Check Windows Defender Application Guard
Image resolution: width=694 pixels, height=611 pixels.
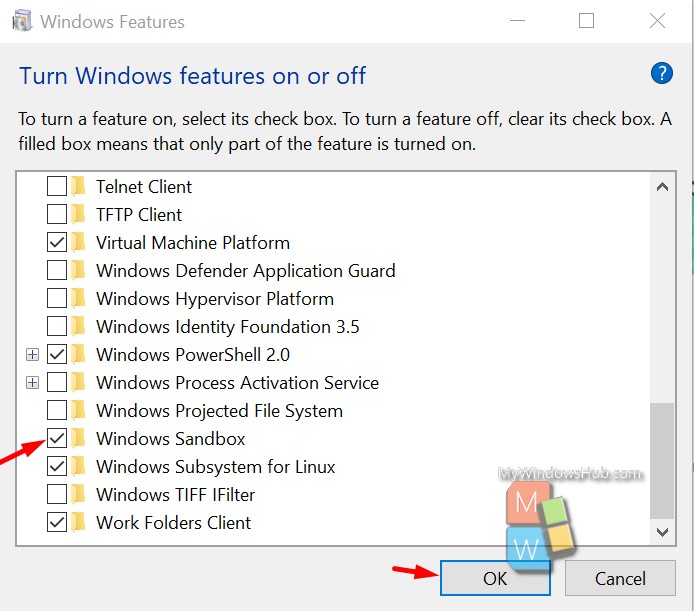pyautogui.click(x=57, y=270)
